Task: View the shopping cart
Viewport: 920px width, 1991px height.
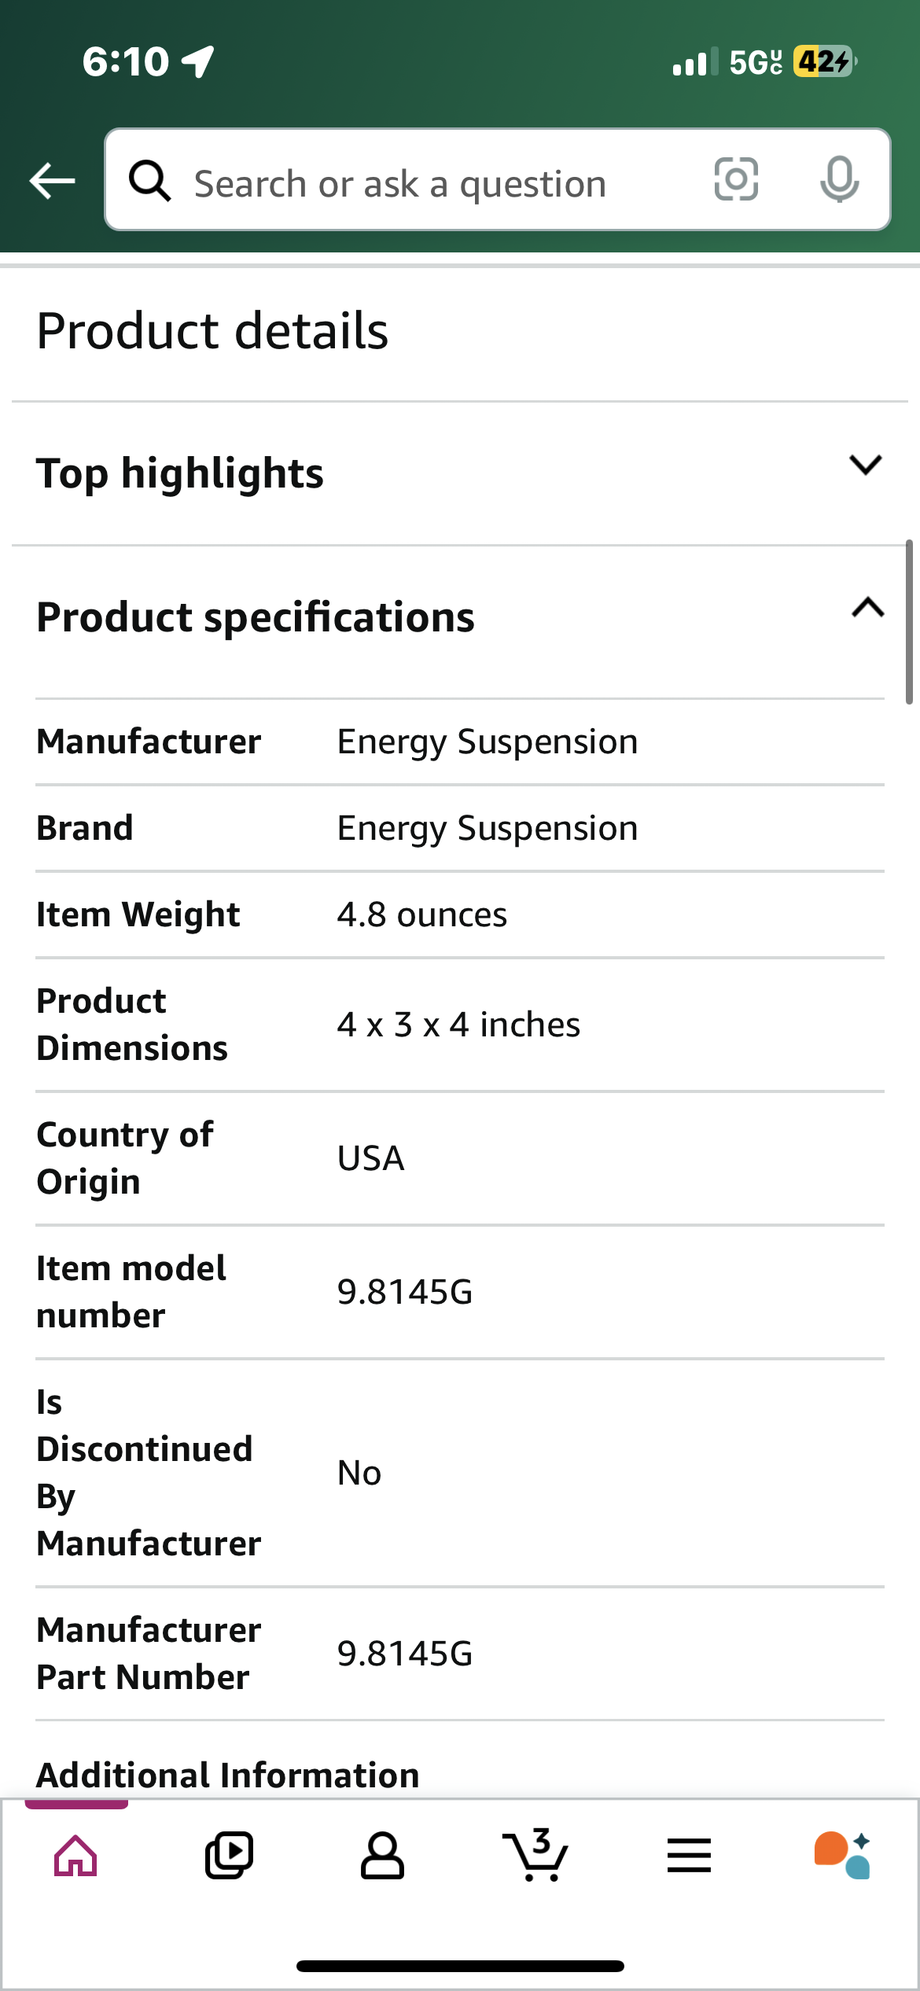Action: pyautogui.click(x=536, y=1856)
